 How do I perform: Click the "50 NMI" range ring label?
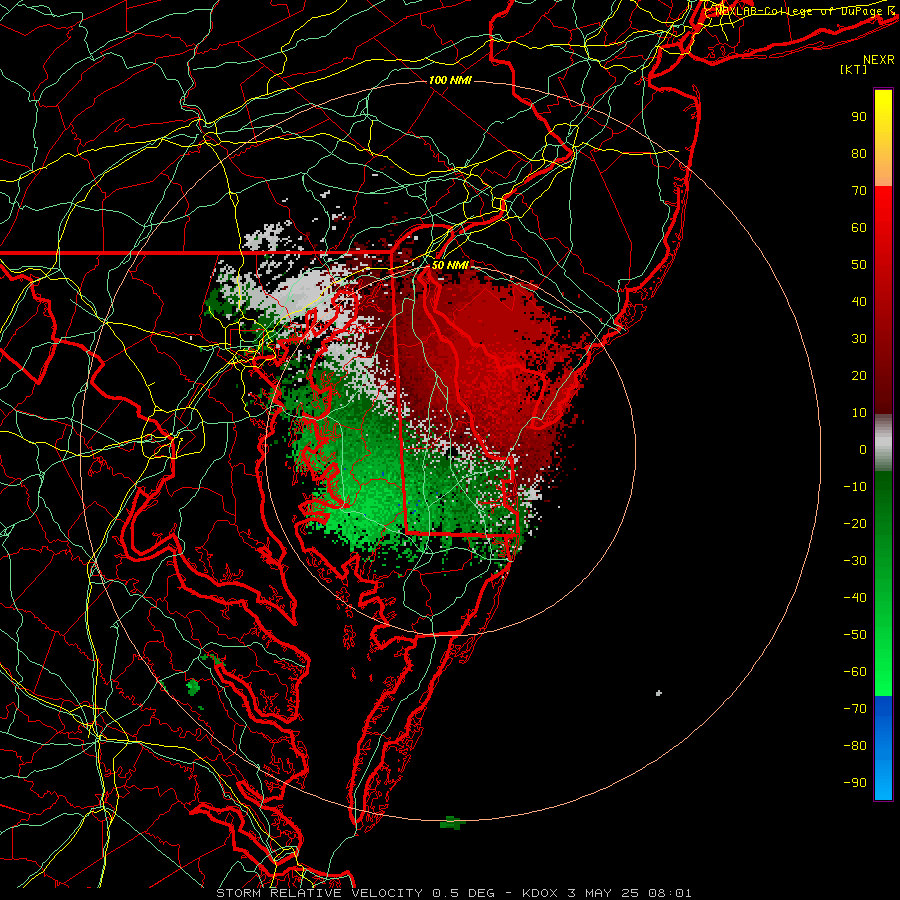coord(450,265)
